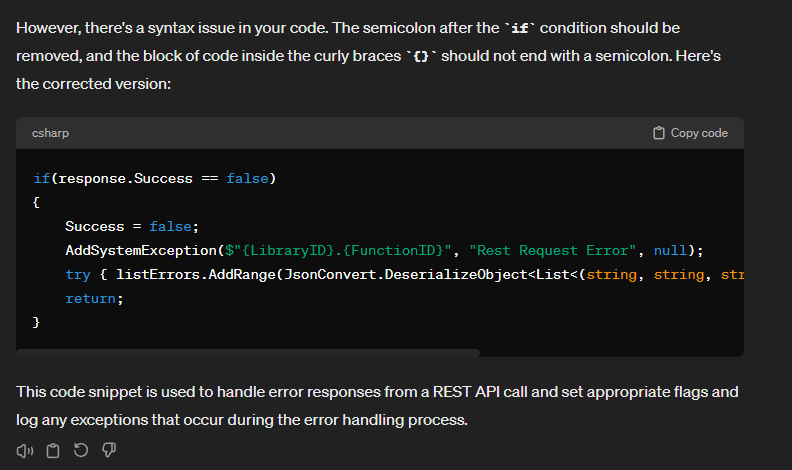Click the thumbs down bad response icon
Image resolution: width=792 pixels, height=470 pixels.
109,450
